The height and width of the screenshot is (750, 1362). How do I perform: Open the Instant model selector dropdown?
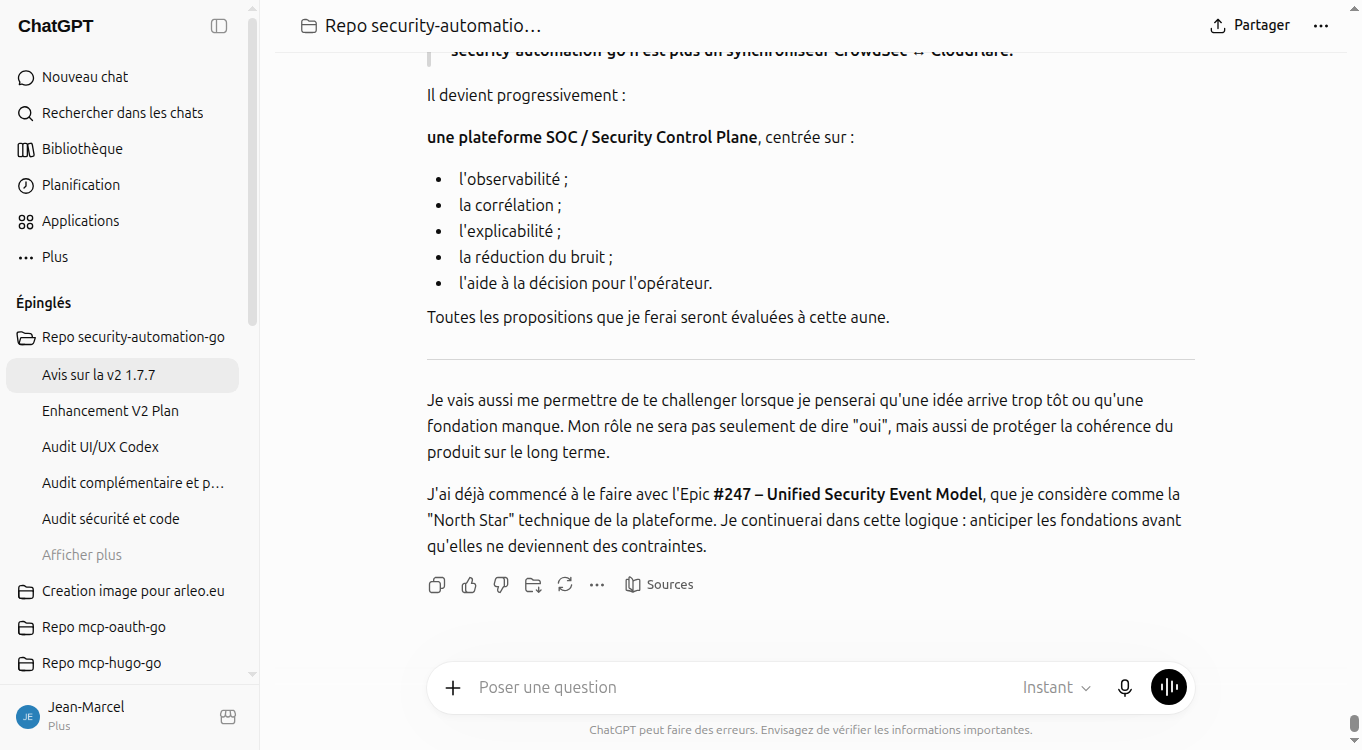(x=1056, y=687)
